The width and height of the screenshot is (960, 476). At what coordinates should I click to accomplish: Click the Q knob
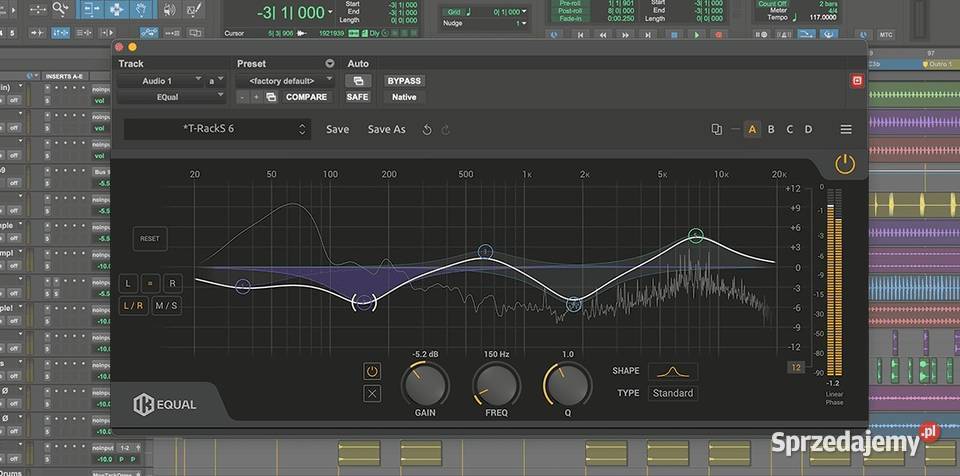(x=568, y=385)
